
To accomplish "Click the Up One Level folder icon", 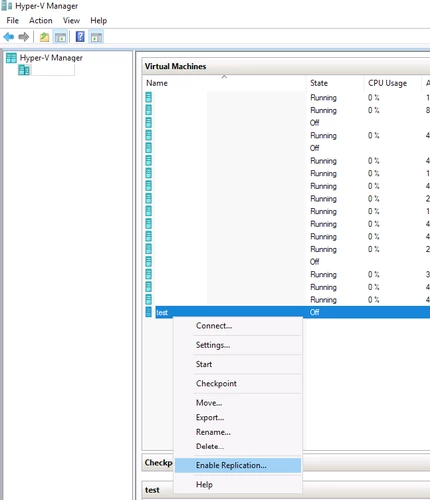I will point(44,37).
